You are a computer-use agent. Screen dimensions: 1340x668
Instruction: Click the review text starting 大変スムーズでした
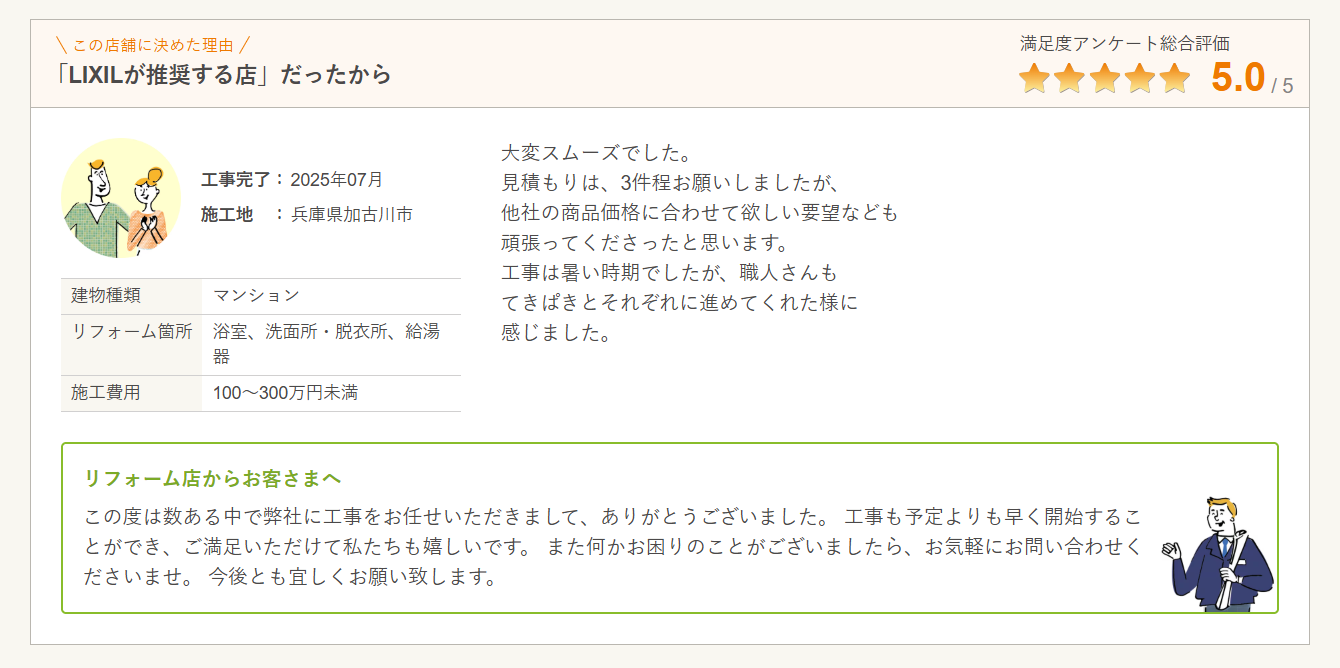click(x=699, y=243)
